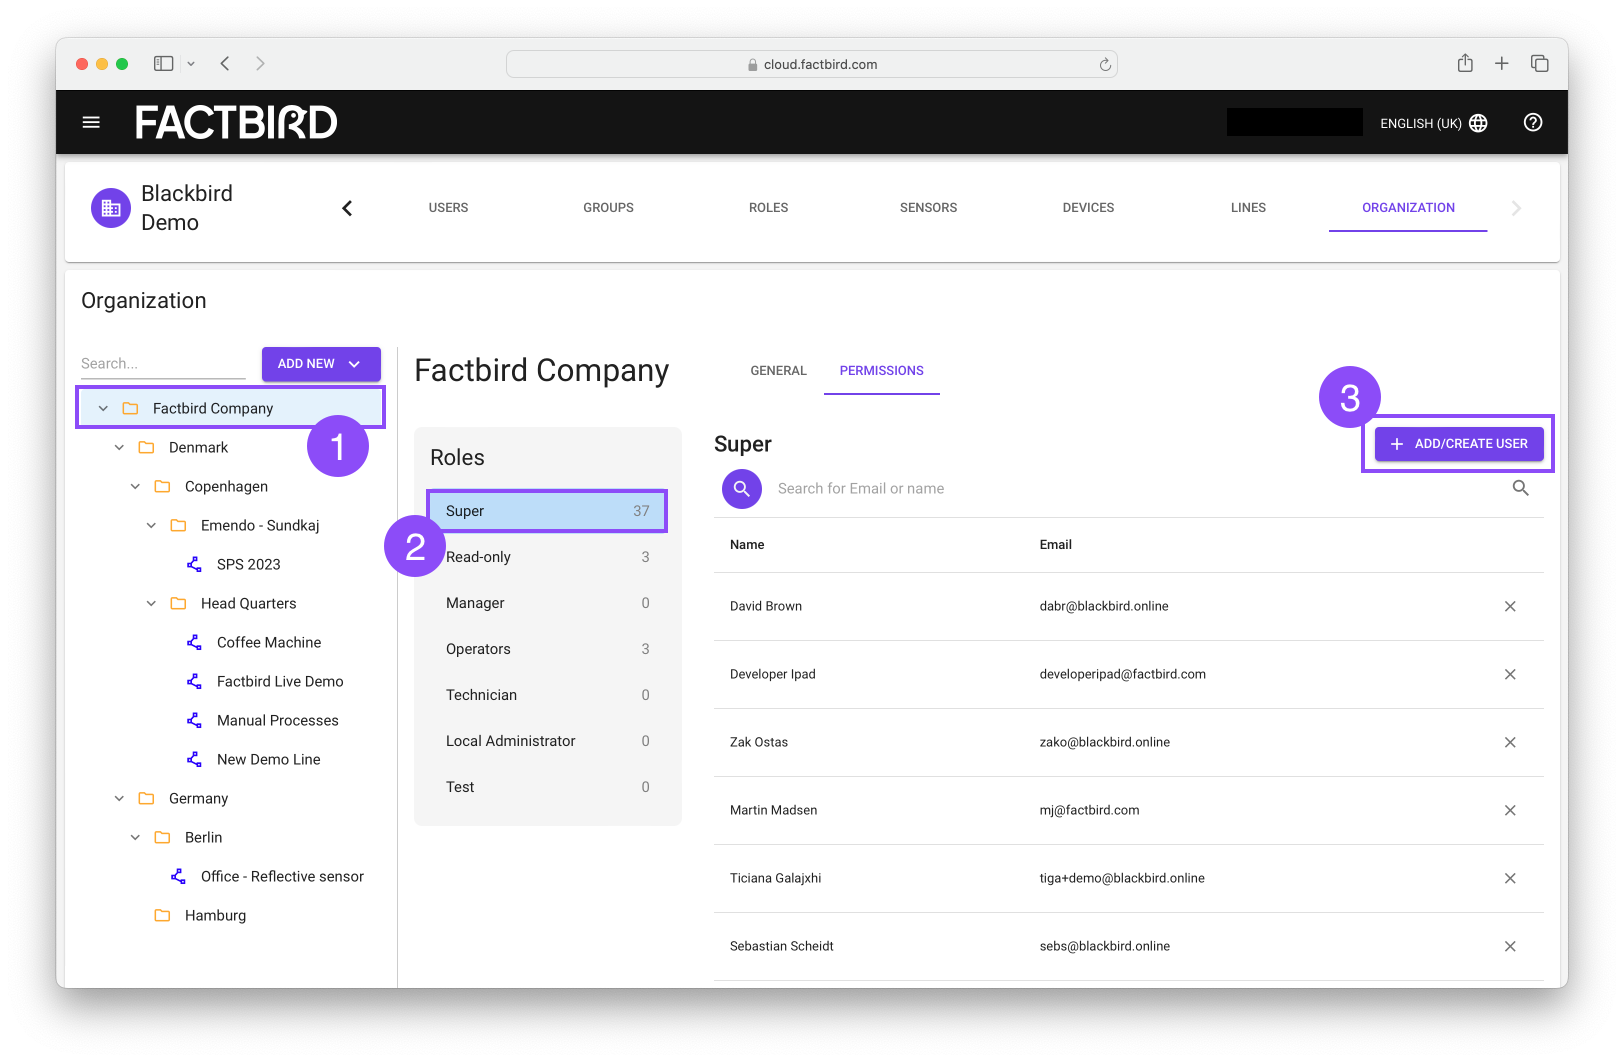Viewport: 1624px width, 1062px height.
Task: Remove Developer Ipad from the Super role
Action: pos(1510,674)
